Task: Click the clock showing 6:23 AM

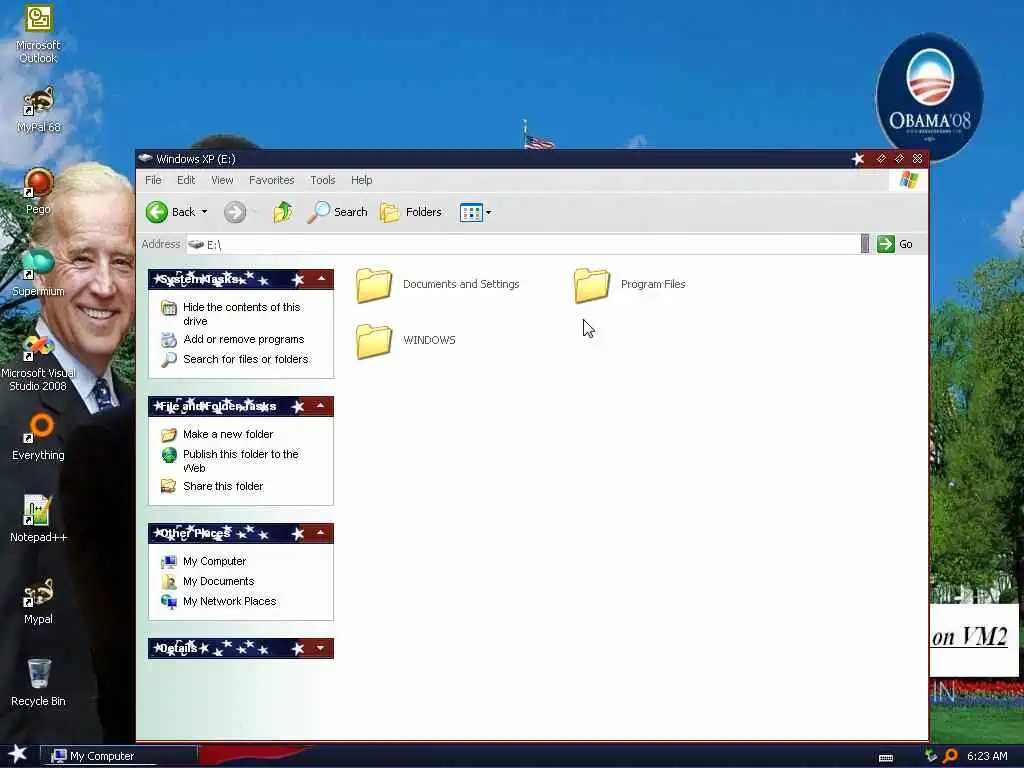Action: 987,756
